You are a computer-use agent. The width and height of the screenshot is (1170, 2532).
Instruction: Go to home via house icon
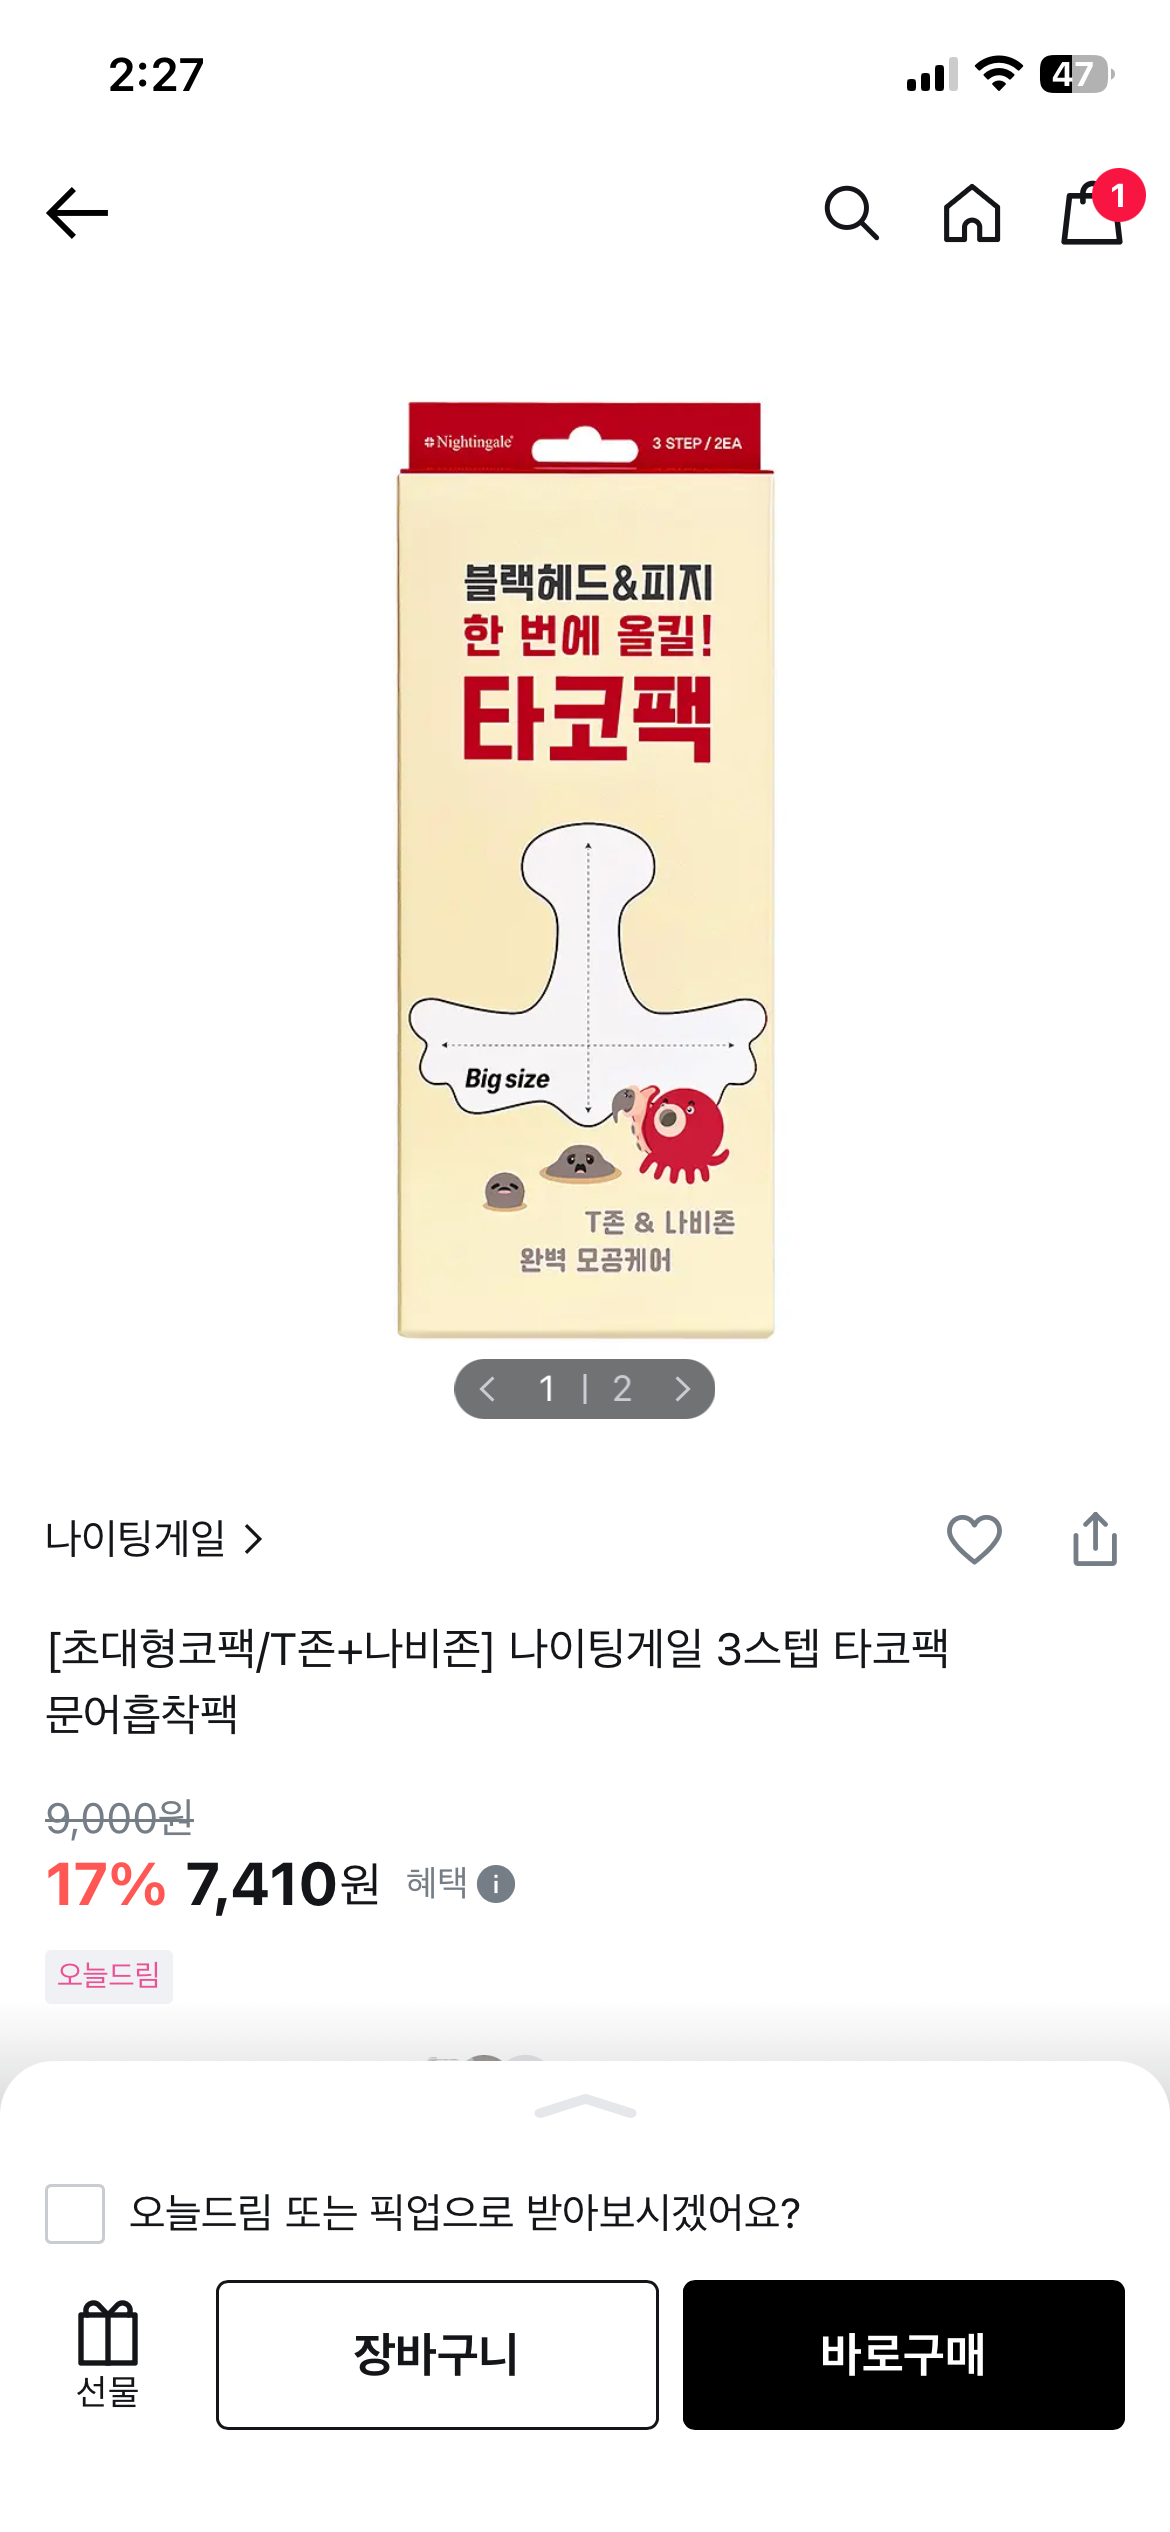click(972, 213)
